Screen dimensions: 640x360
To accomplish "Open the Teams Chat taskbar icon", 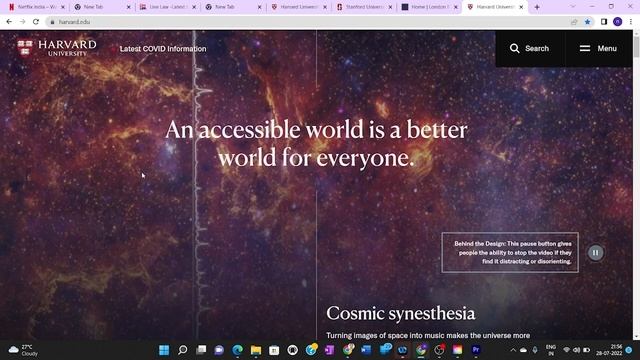I will pos(219,350).
